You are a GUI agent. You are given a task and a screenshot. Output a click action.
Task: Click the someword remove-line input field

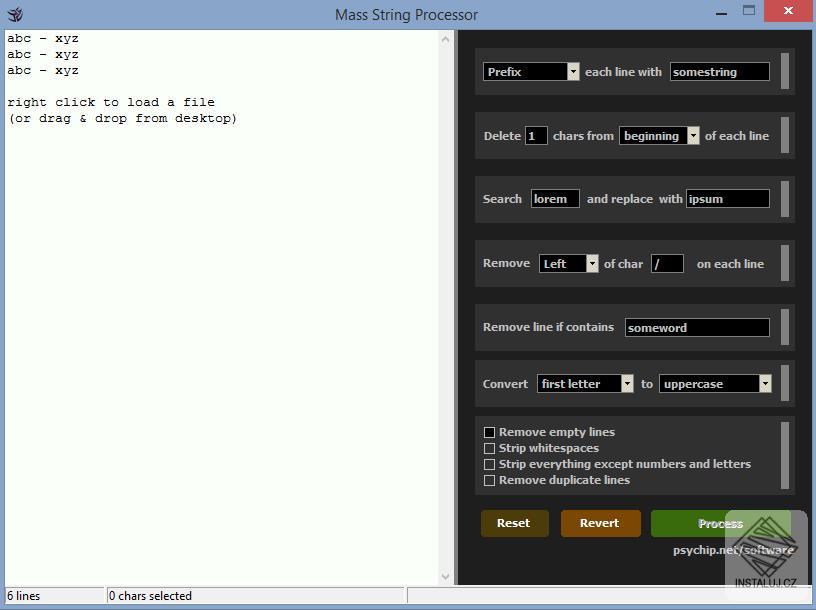coord(695,327)
